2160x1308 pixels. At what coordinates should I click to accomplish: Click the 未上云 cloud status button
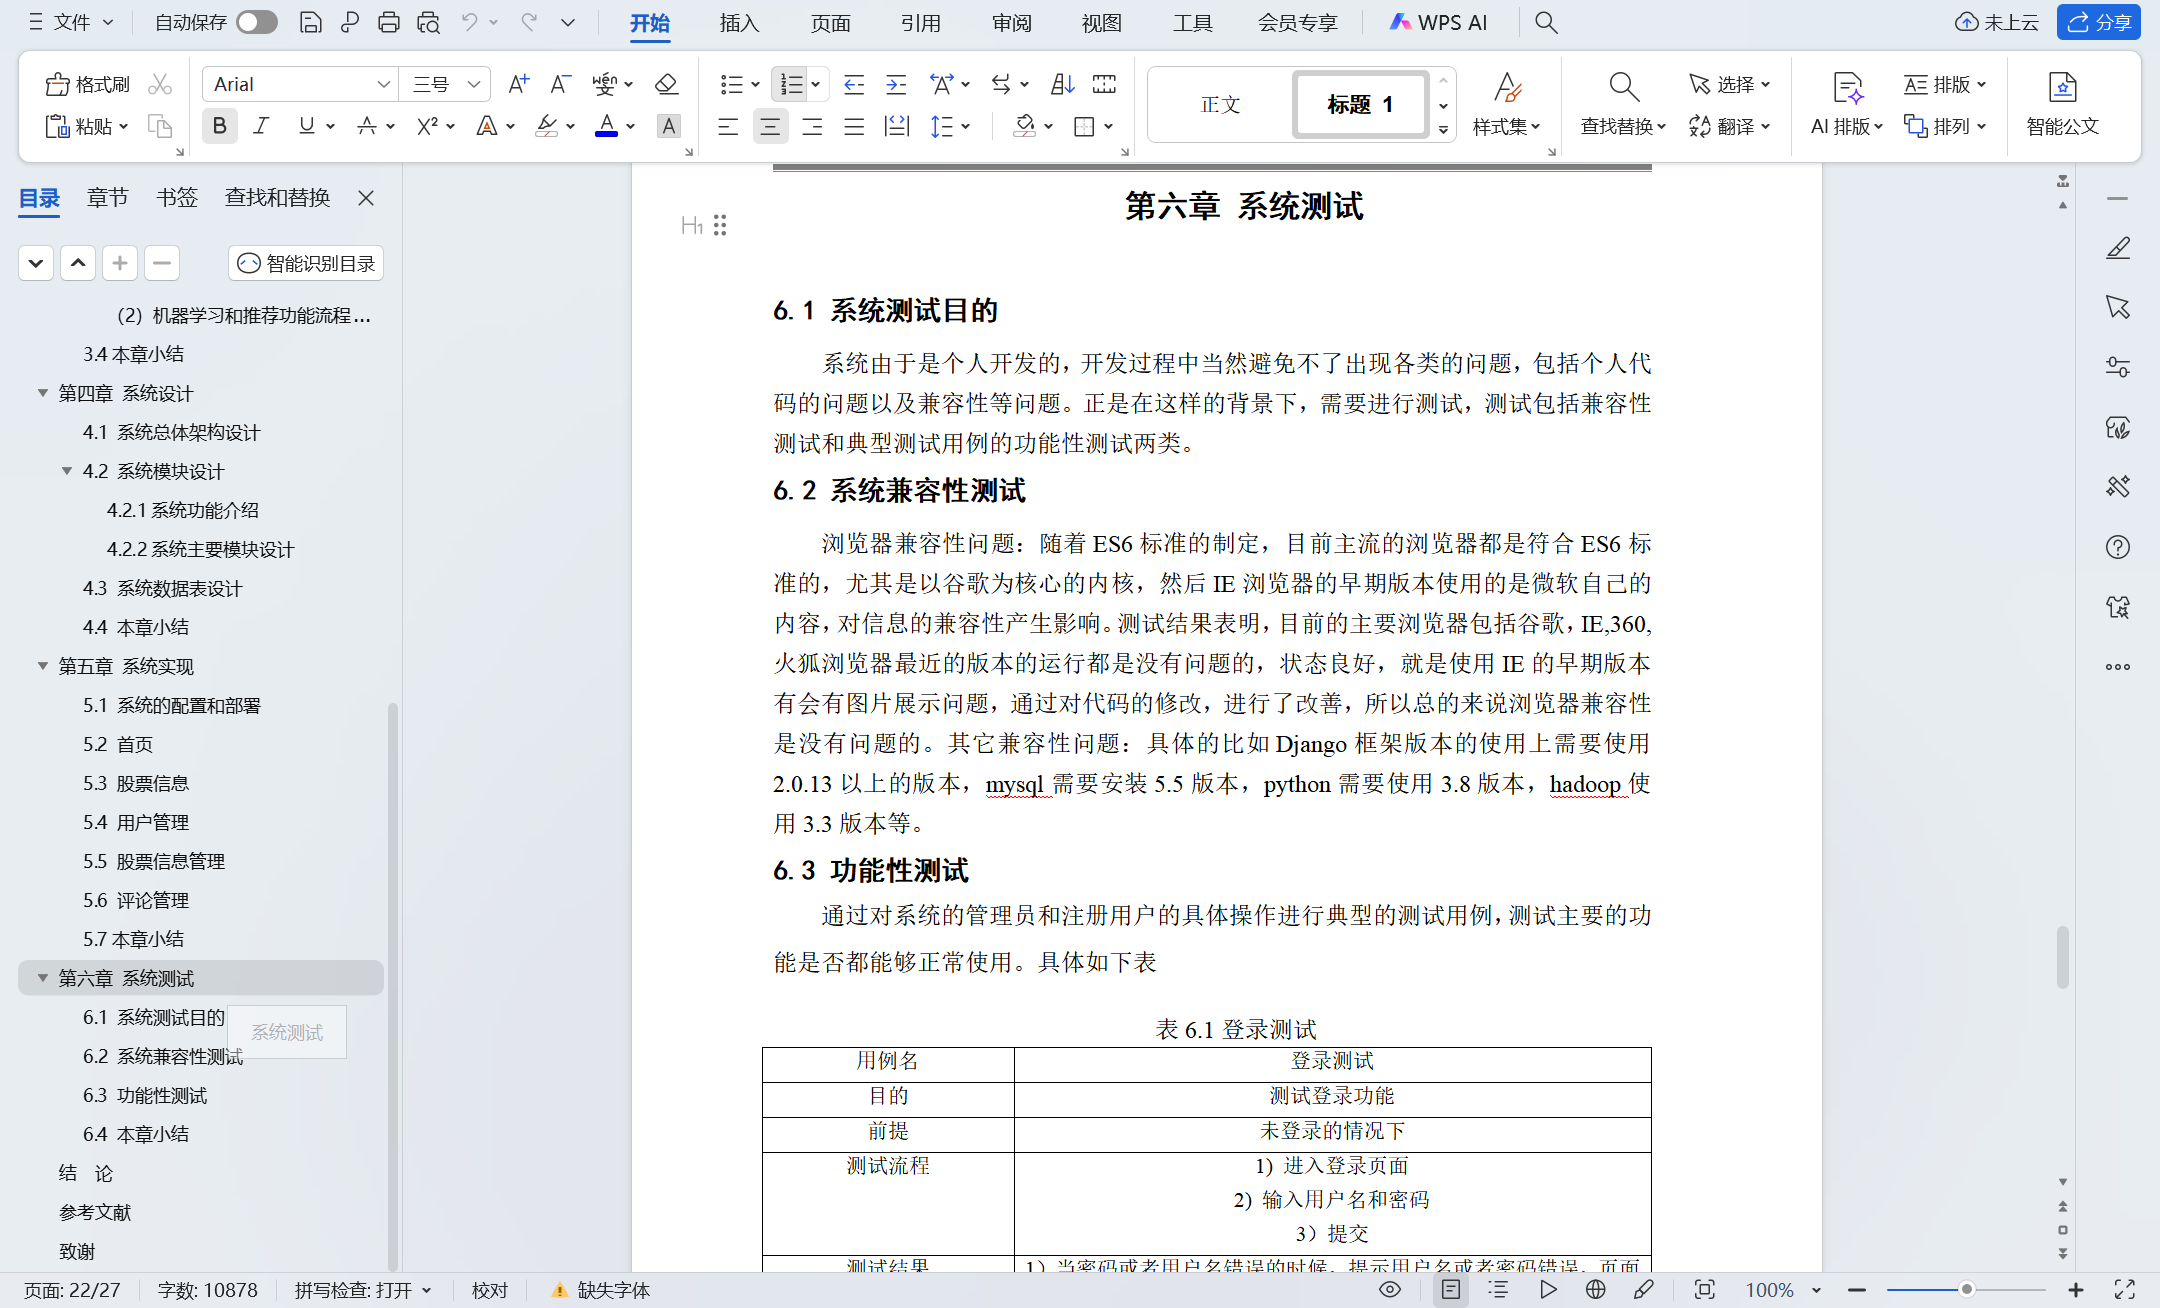pos(1997,22)
